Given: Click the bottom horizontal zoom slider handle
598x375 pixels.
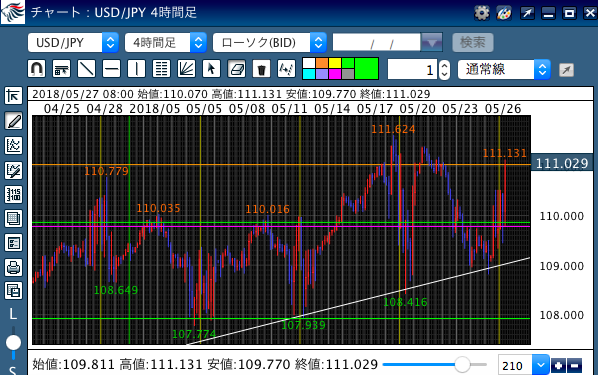Looking at the screenshot, I should (x=462, y=364).
